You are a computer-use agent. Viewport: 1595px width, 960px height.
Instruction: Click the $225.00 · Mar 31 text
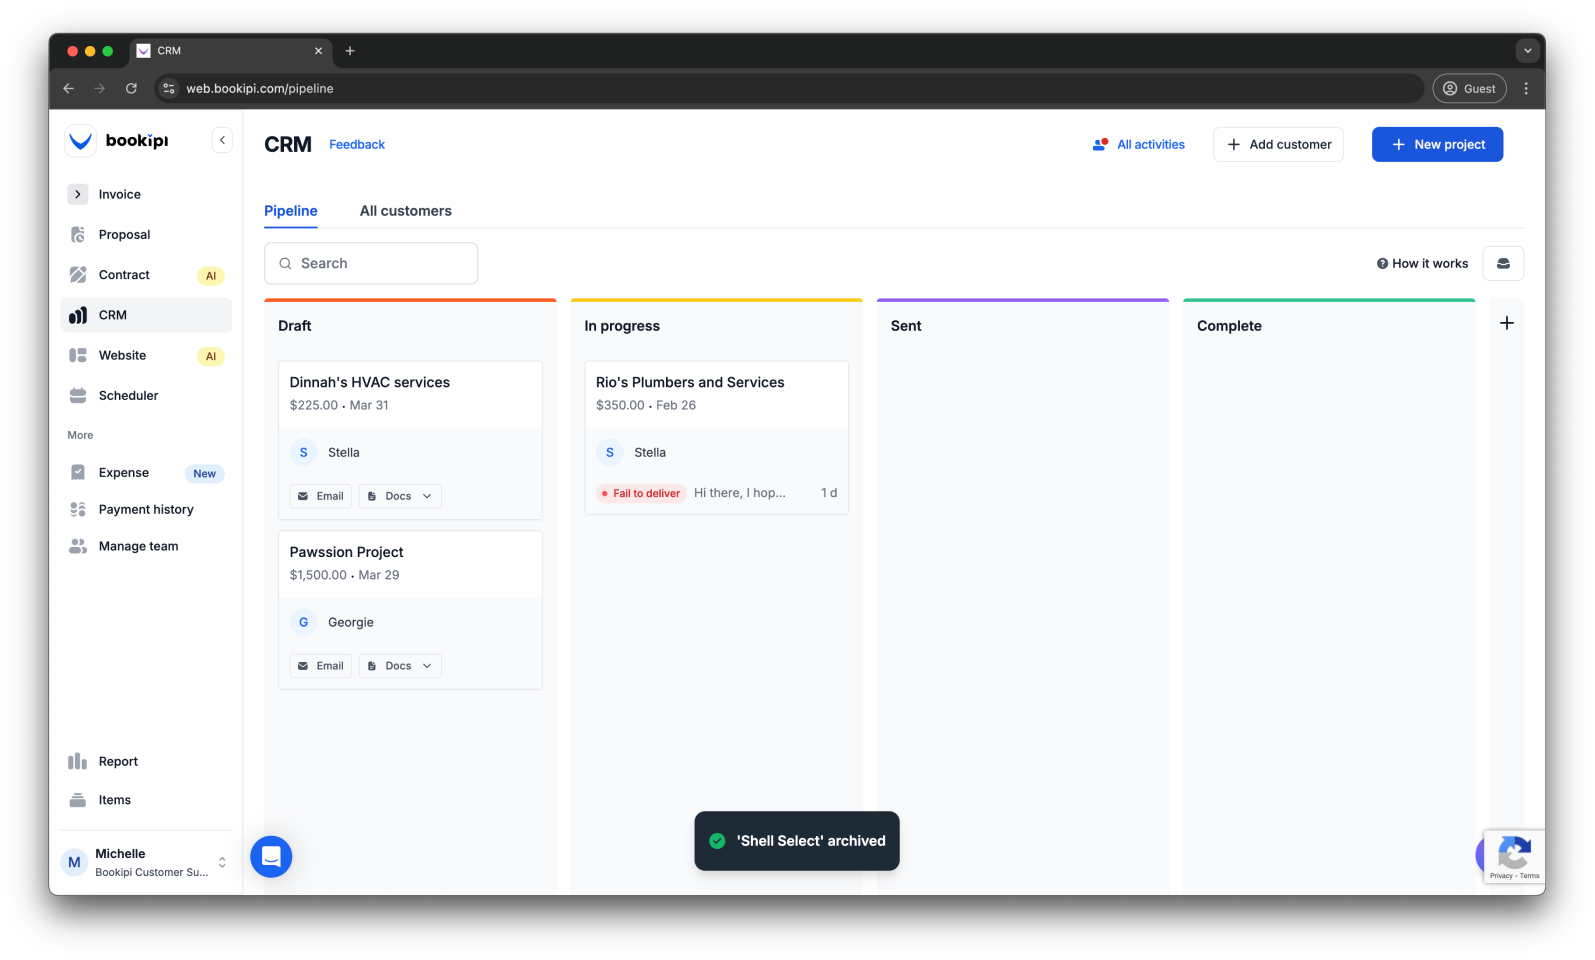[x=339, y=406]
